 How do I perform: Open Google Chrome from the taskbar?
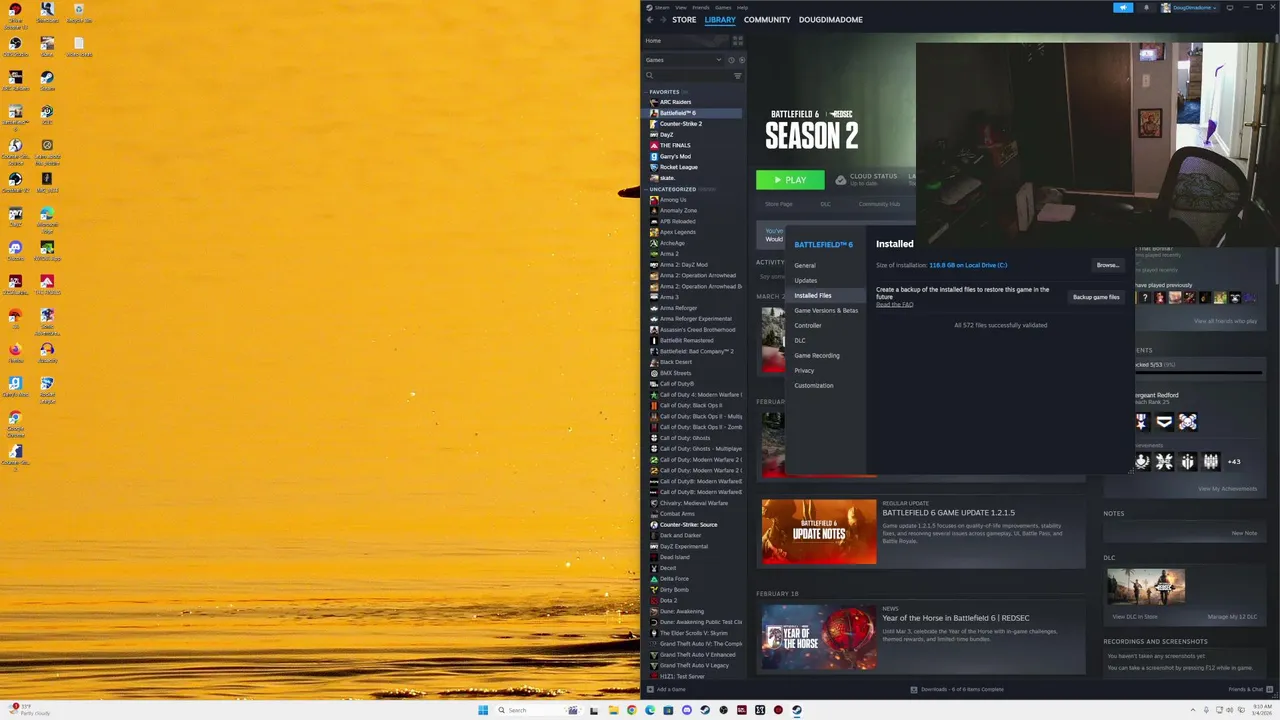pyautogui.click(x=632, y=710)
